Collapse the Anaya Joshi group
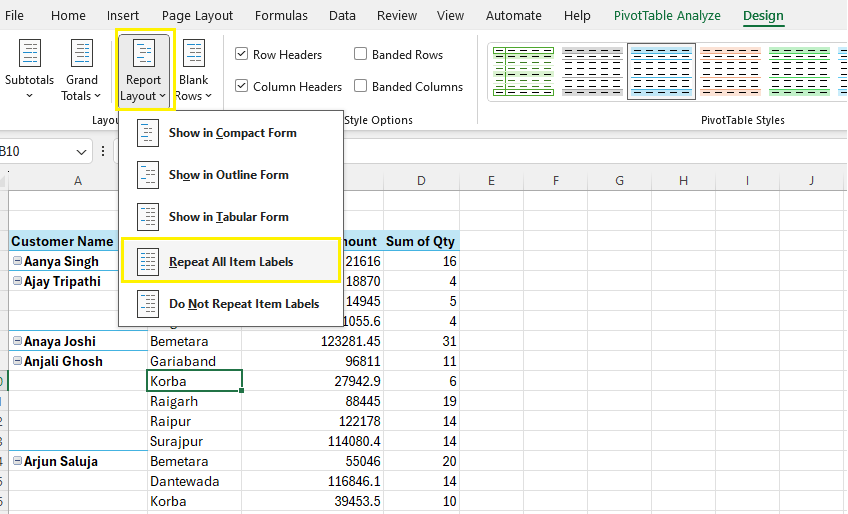The width and height of the screenshot is (848, 514). 17,341
